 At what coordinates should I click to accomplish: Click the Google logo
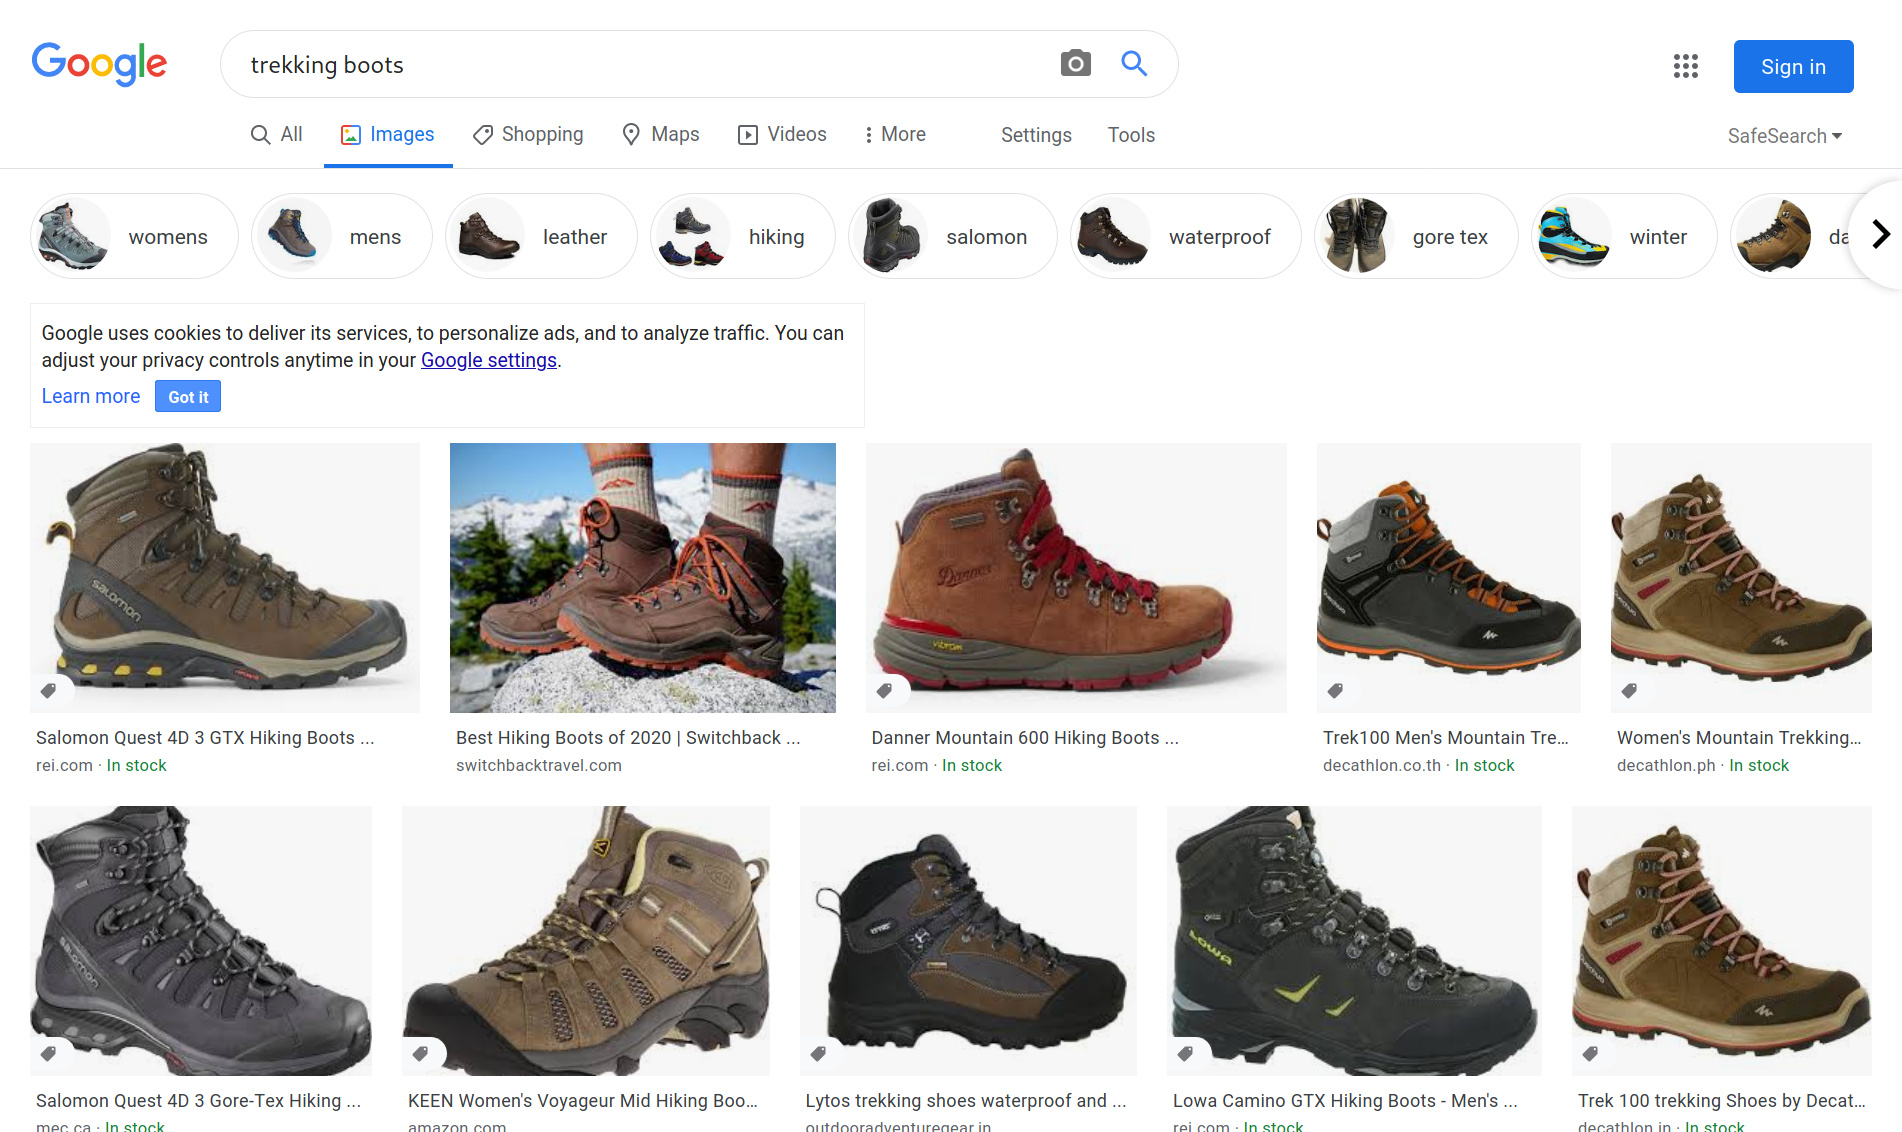[99, 64]
